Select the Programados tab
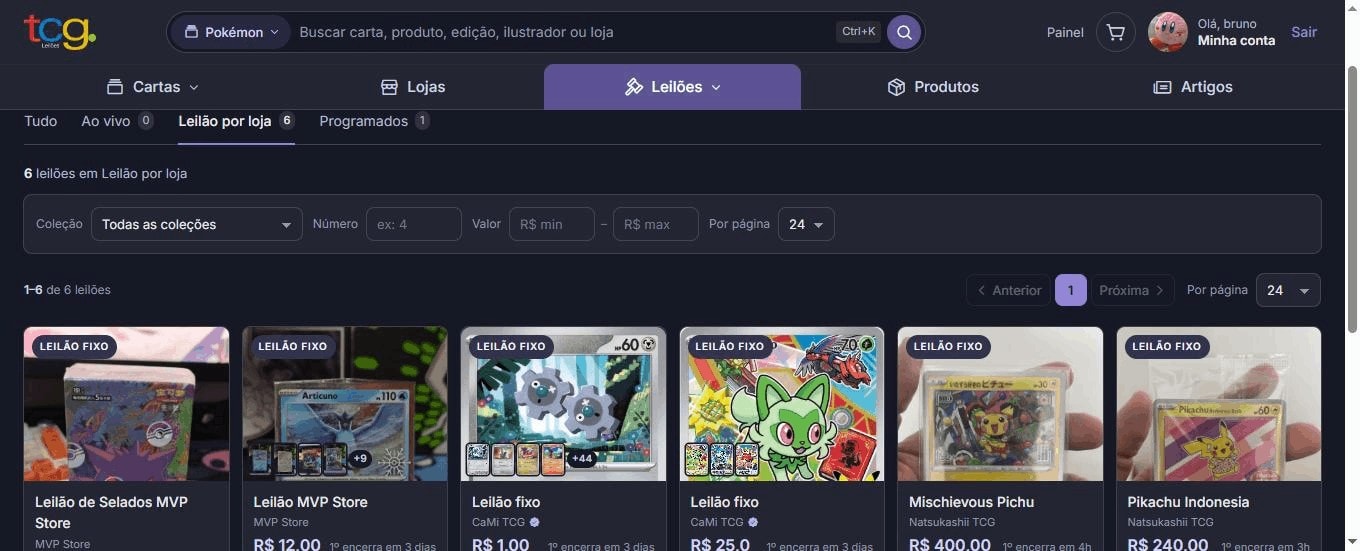The image size is (1360, 551). click(x=374, y=121)
